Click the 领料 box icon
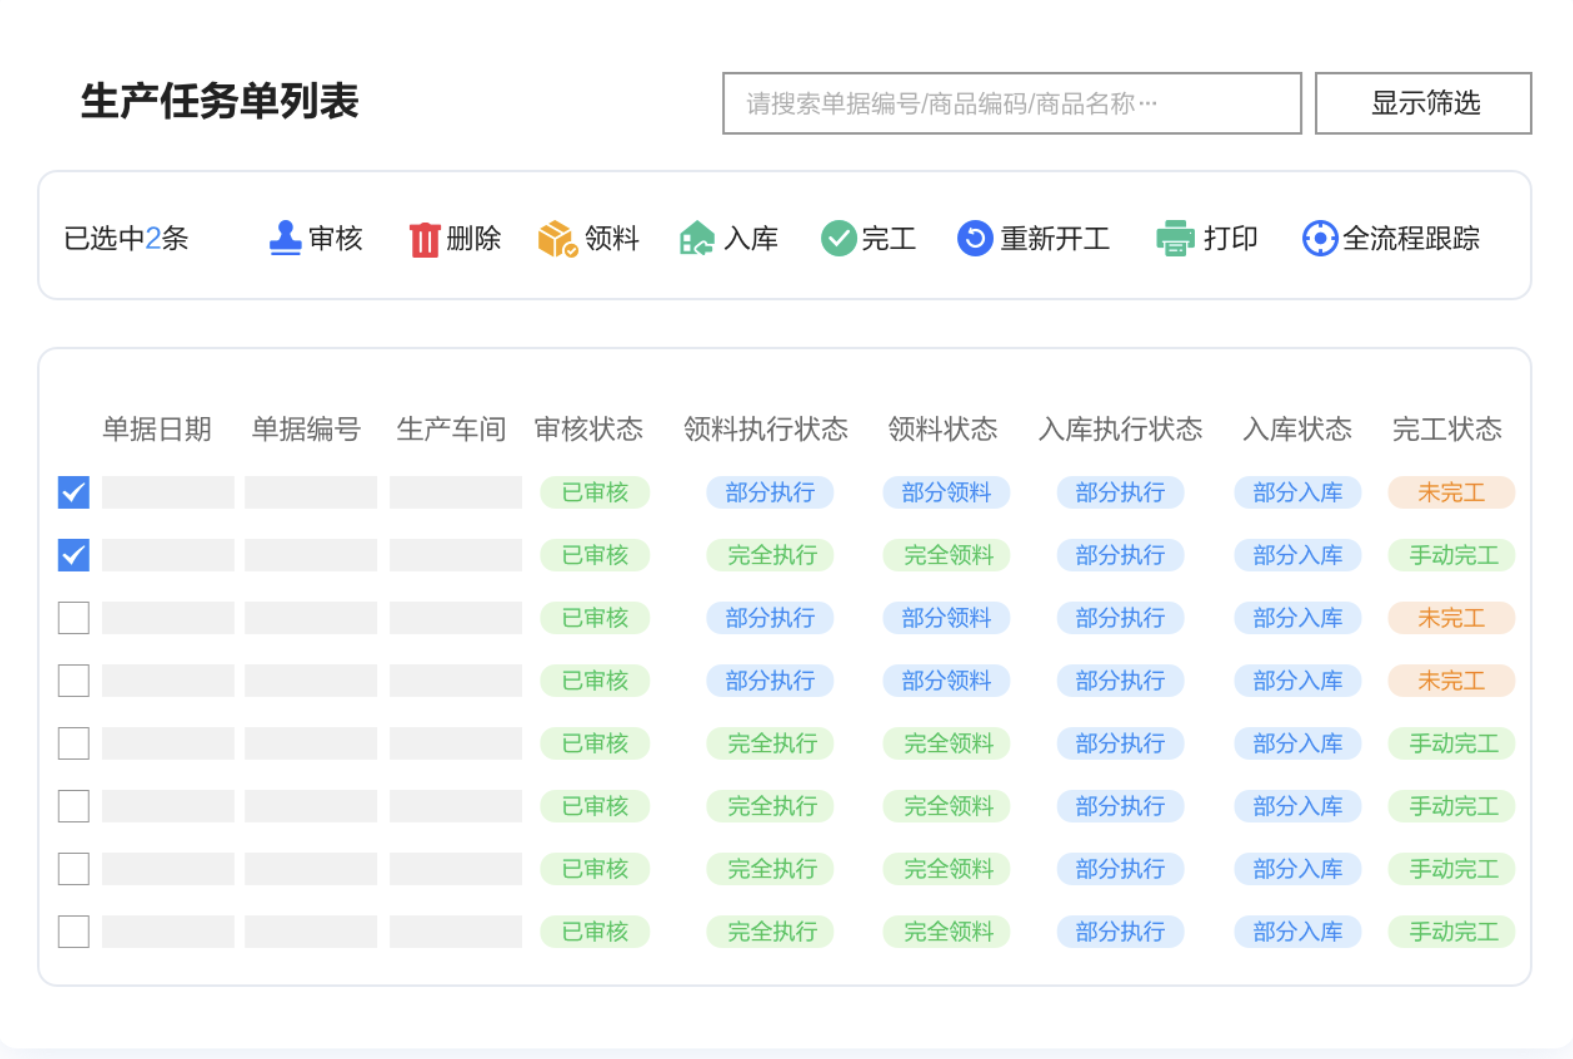1573x1059 pixels. pyautogui.click(x=557, y=239)
